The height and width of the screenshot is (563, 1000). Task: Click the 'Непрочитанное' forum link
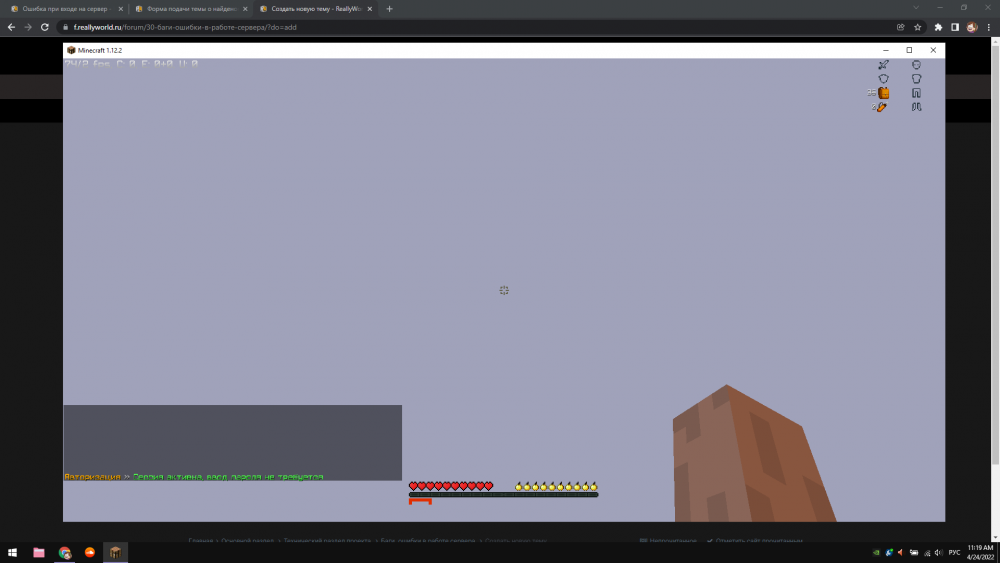668,541
